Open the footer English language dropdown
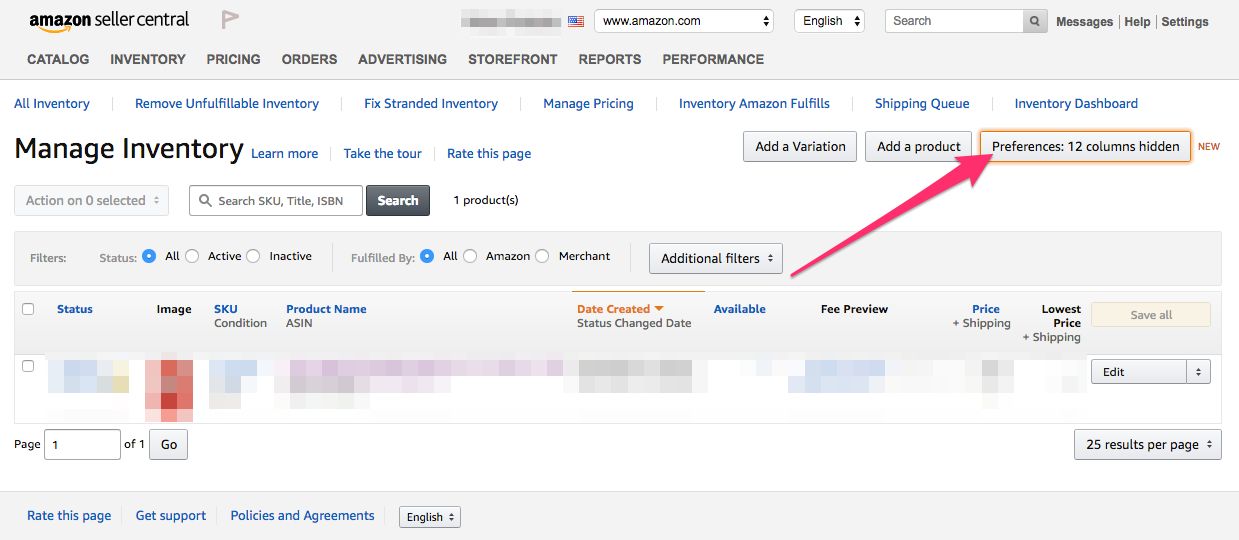The image size is (1239, 540). pos(430,517)
